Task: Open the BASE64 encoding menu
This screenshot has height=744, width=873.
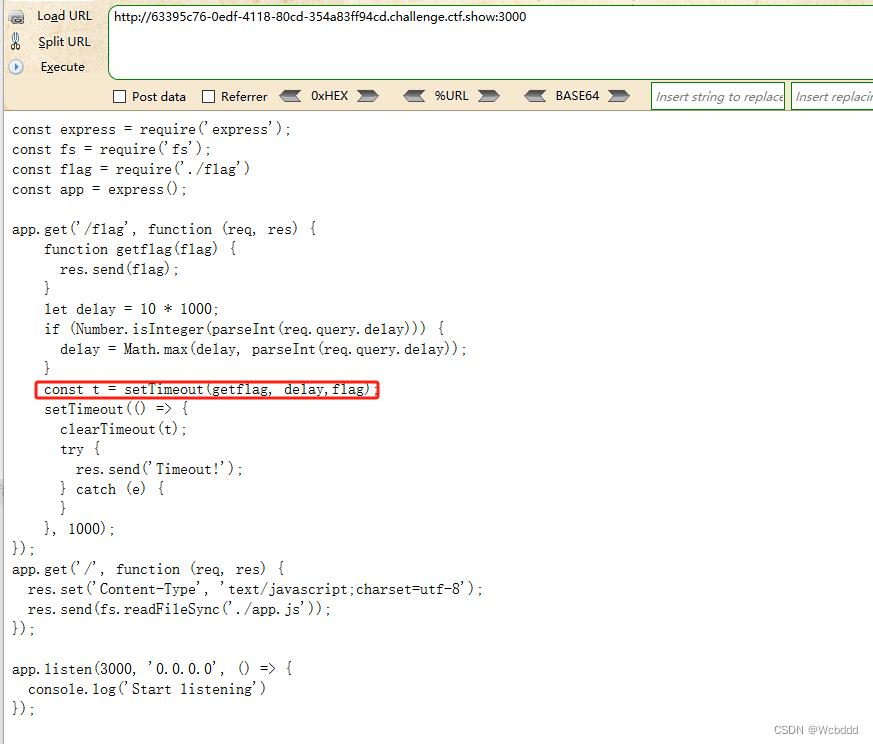Action: coord(577,96)
